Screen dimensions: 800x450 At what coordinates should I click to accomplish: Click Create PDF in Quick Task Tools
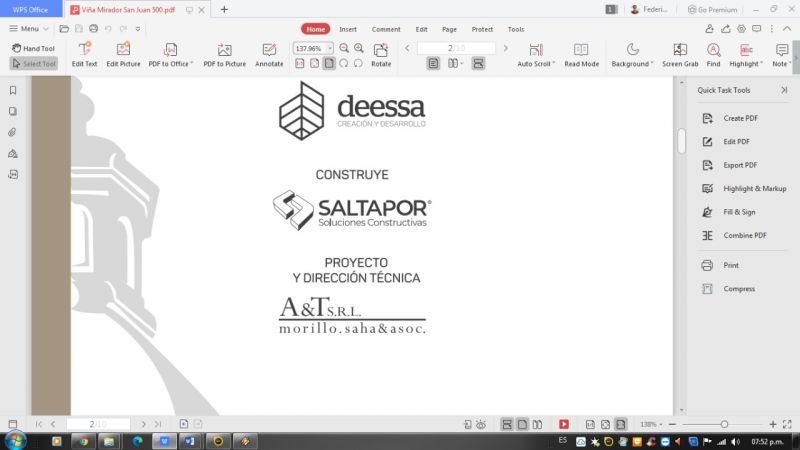(x=730, y=118)
